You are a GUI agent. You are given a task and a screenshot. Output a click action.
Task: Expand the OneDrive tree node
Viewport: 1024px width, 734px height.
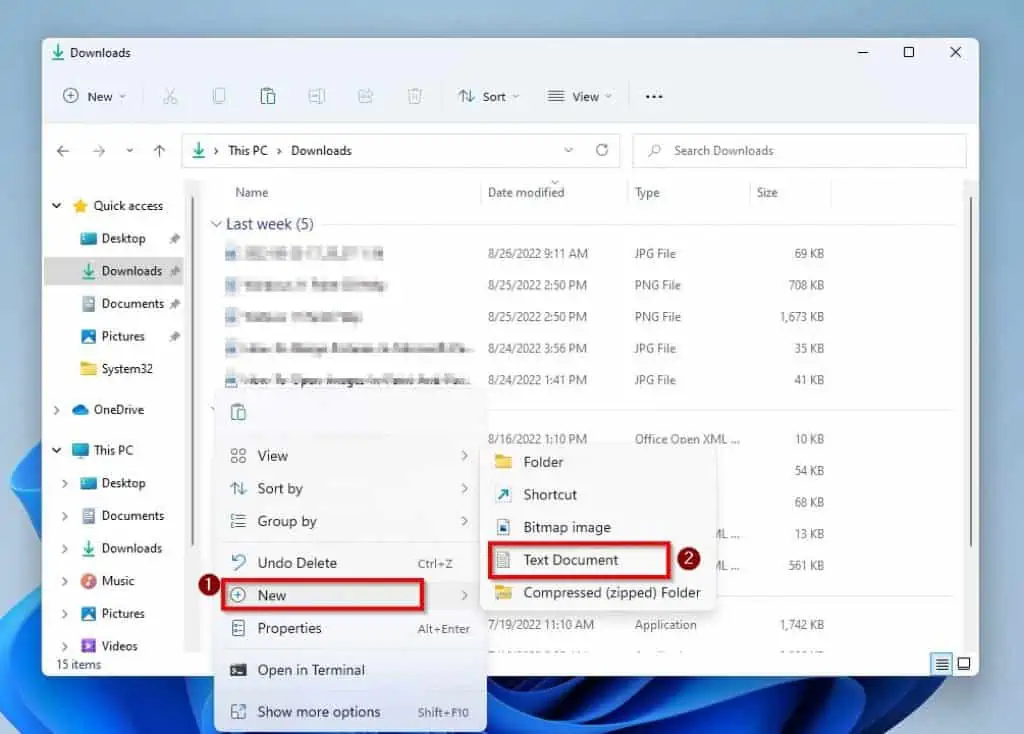tap(57, 410)
